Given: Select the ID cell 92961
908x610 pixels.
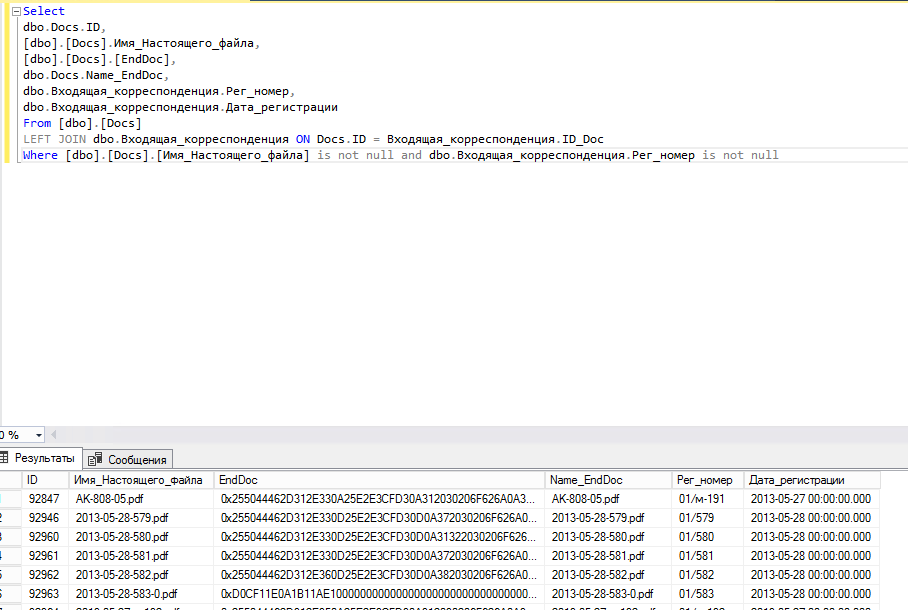Looking at the screenshot, I should click(45, 556).
